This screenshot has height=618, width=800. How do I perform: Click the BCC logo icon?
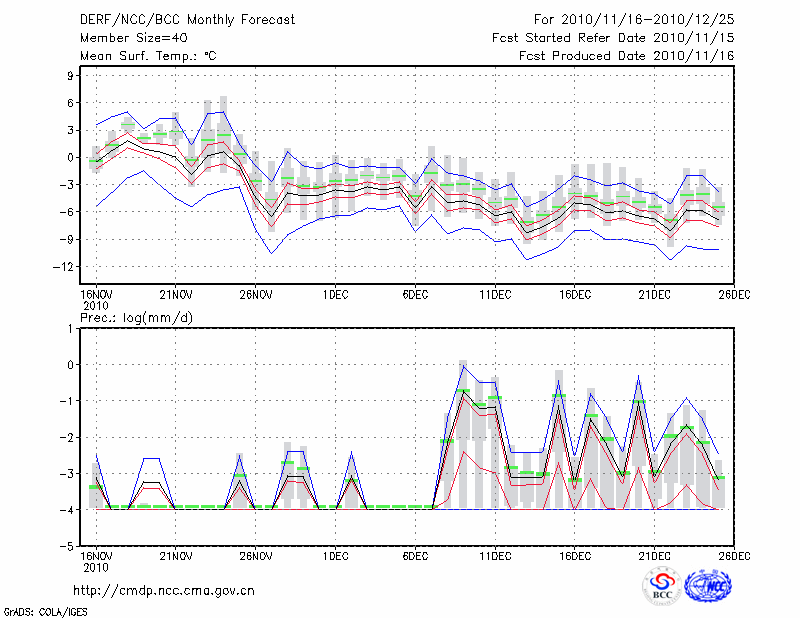662,587
